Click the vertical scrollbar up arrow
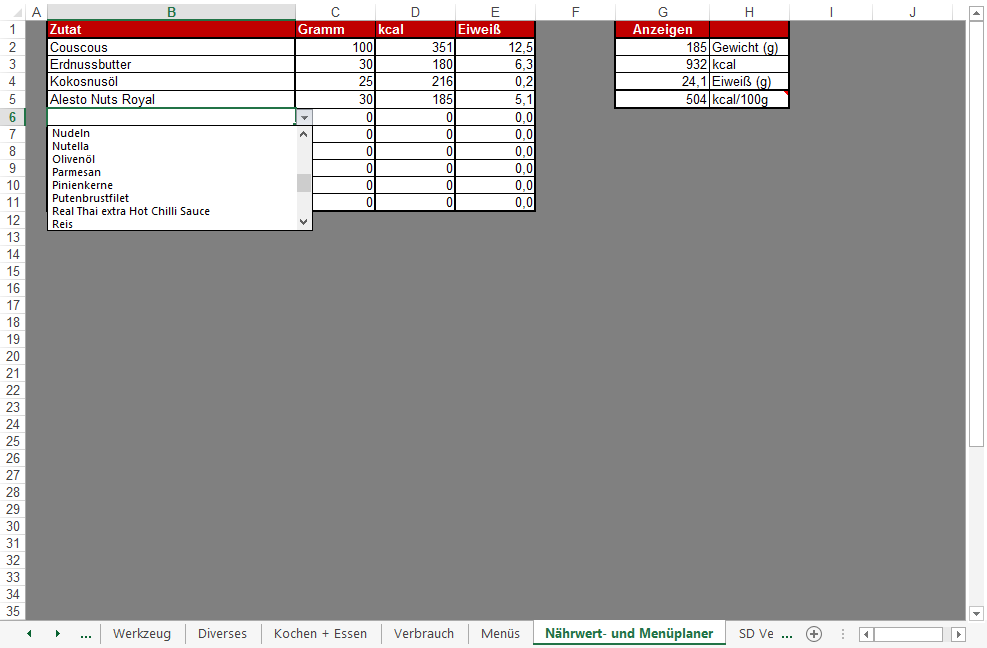The height and width of the screenshot is (648, 987). click(x=976, y=13)
